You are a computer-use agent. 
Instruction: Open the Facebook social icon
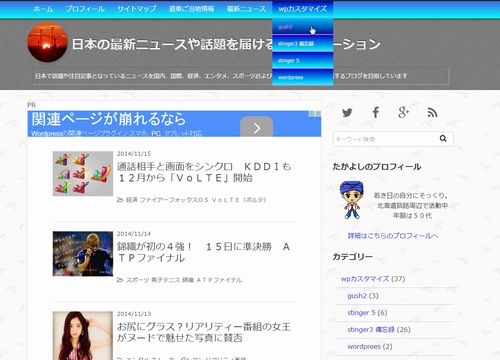click(376, 112)
